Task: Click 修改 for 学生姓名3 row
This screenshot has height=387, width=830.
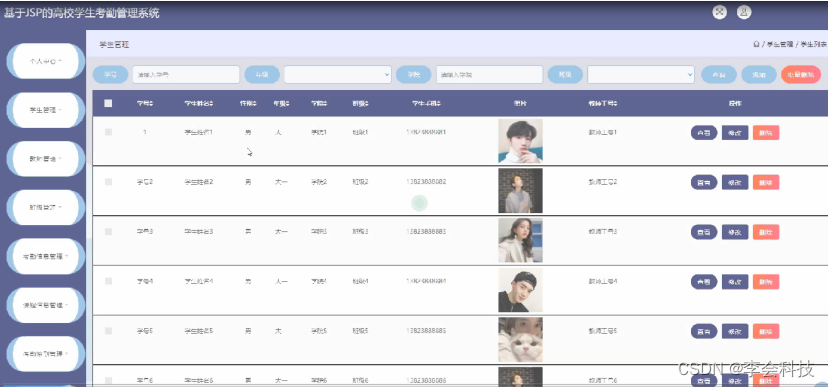Action: (x=735, y=232)
